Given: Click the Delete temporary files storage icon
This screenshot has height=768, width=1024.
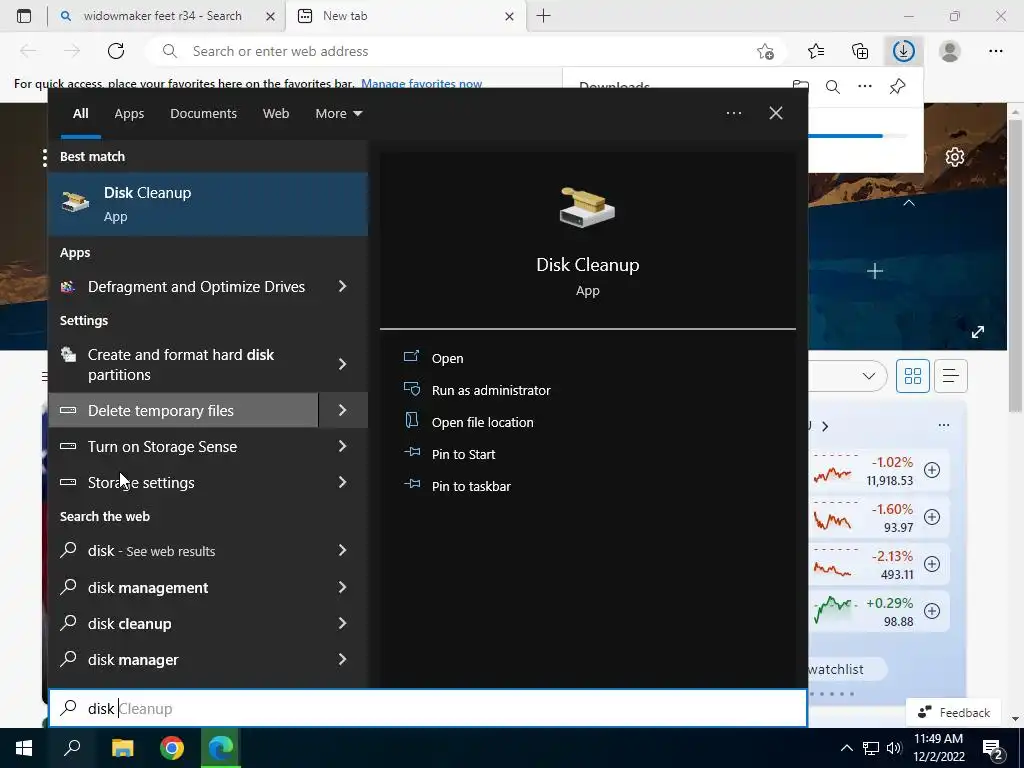Looking at the screenshot, I should coord(68,410).
